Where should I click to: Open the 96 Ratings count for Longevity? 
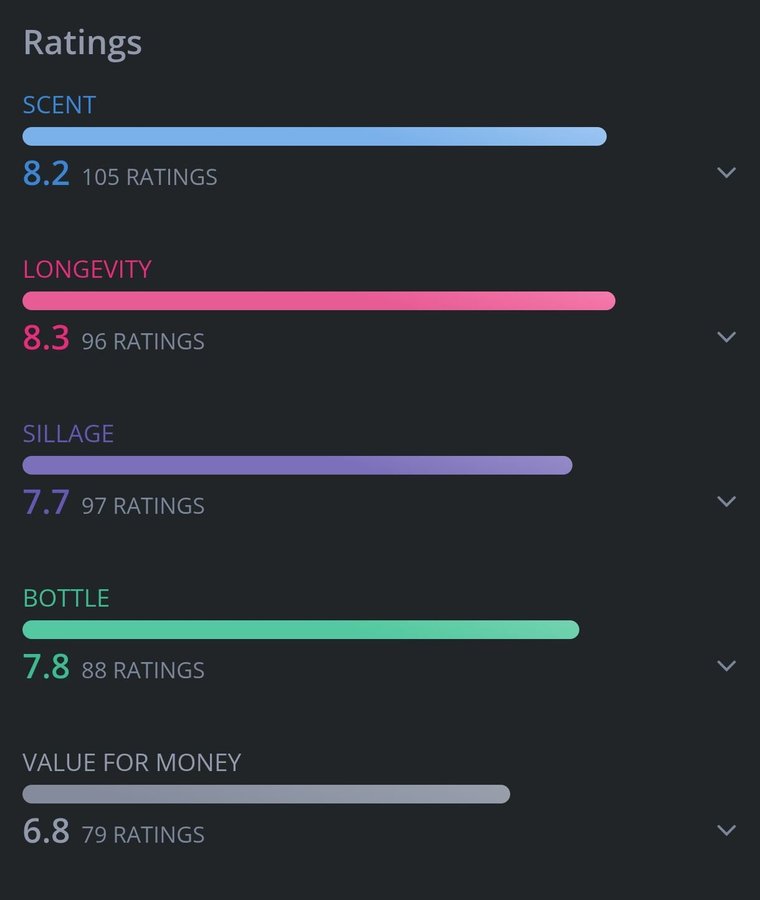(x=143, y=342)
